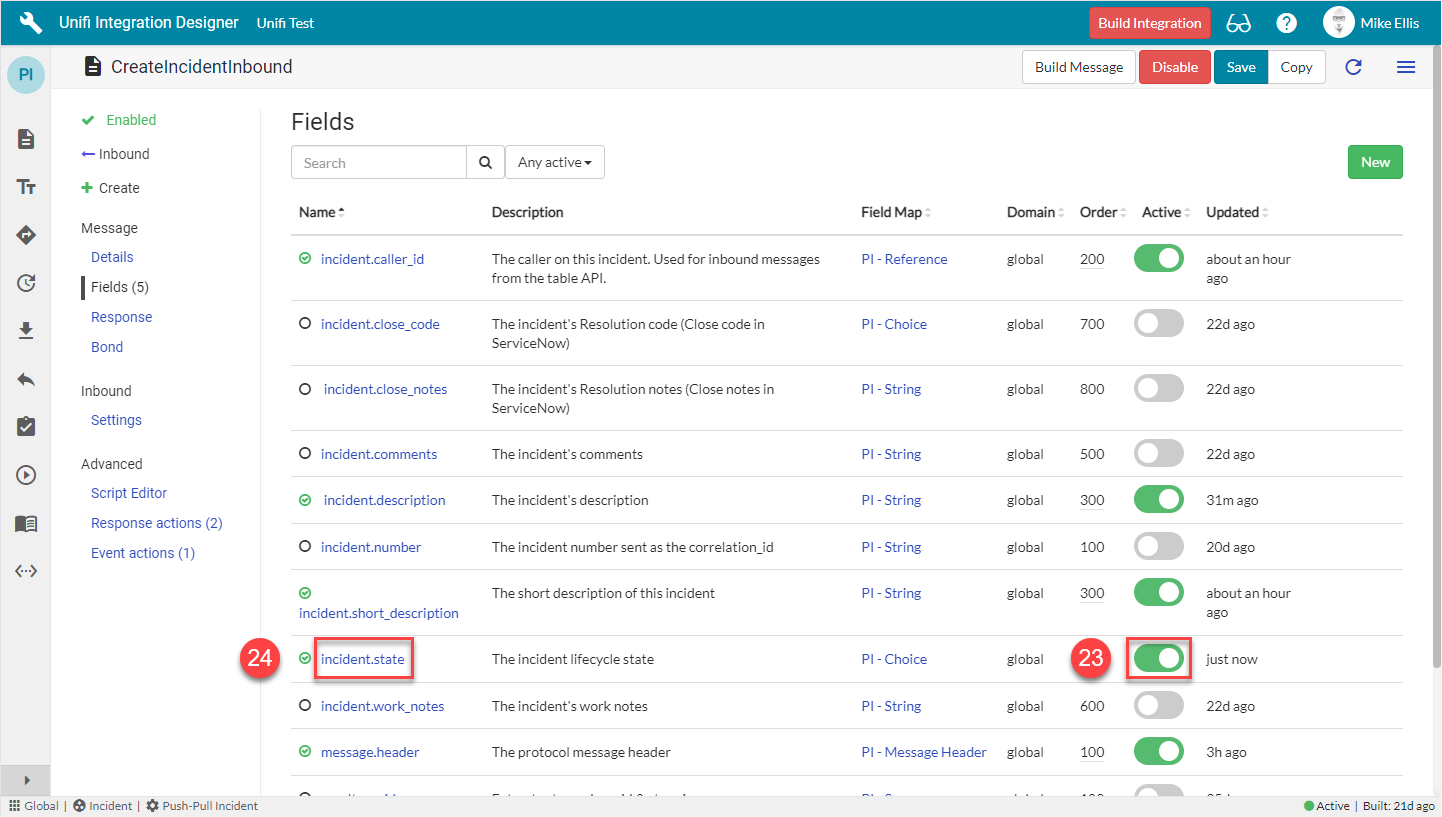Enable the incident.close_code active toggle
Viewport: 1442px width, 817px height.
1158,324
